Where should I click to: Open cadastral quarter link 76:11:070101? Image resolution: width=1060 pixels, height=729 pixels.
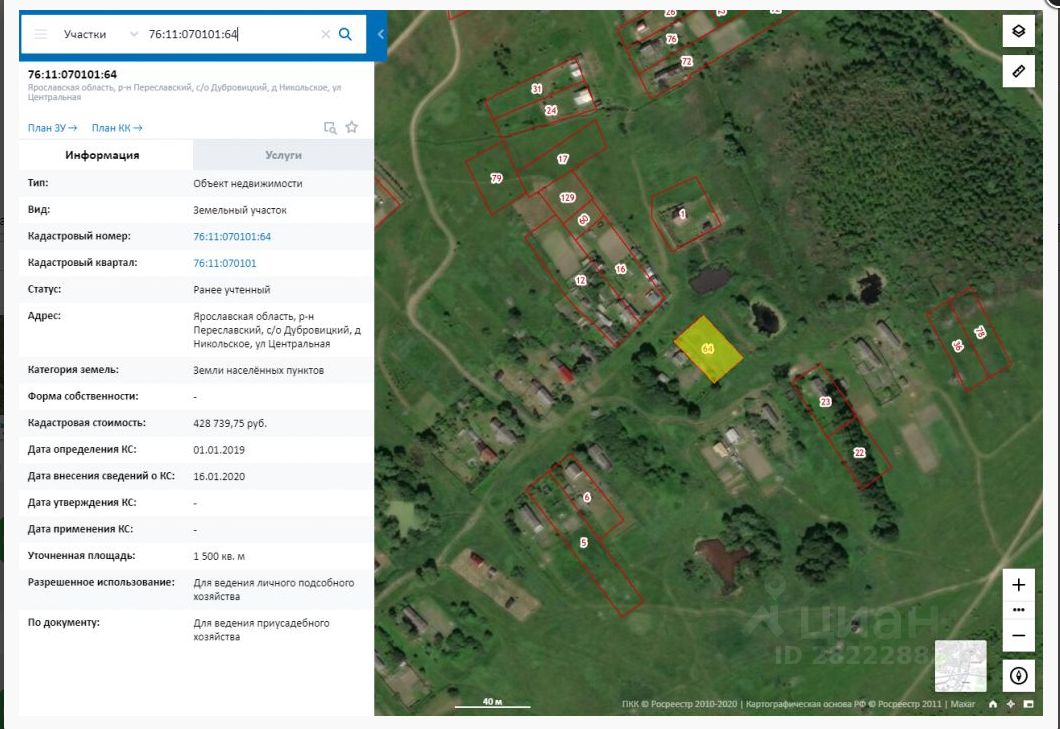coord(224,263)
